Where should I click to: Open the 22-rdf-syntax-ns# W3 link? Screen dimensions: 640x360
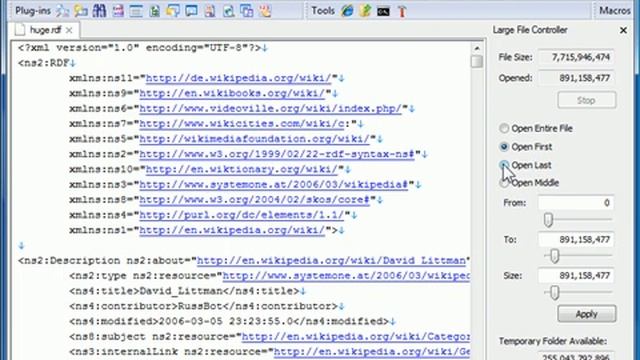coord(277,154)
